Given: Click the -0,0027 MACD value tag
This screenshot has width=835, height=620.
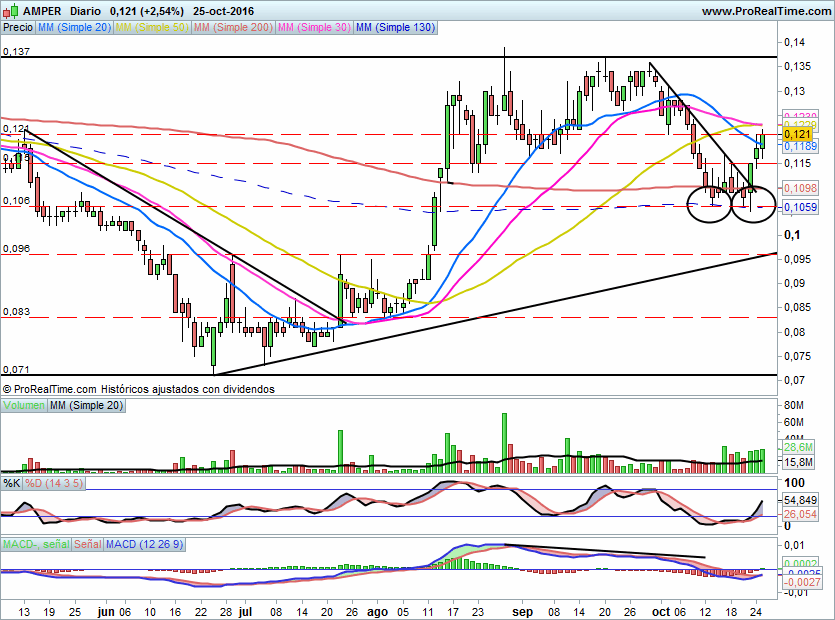Looking at the screenshot, I should [x=801, y=582].
